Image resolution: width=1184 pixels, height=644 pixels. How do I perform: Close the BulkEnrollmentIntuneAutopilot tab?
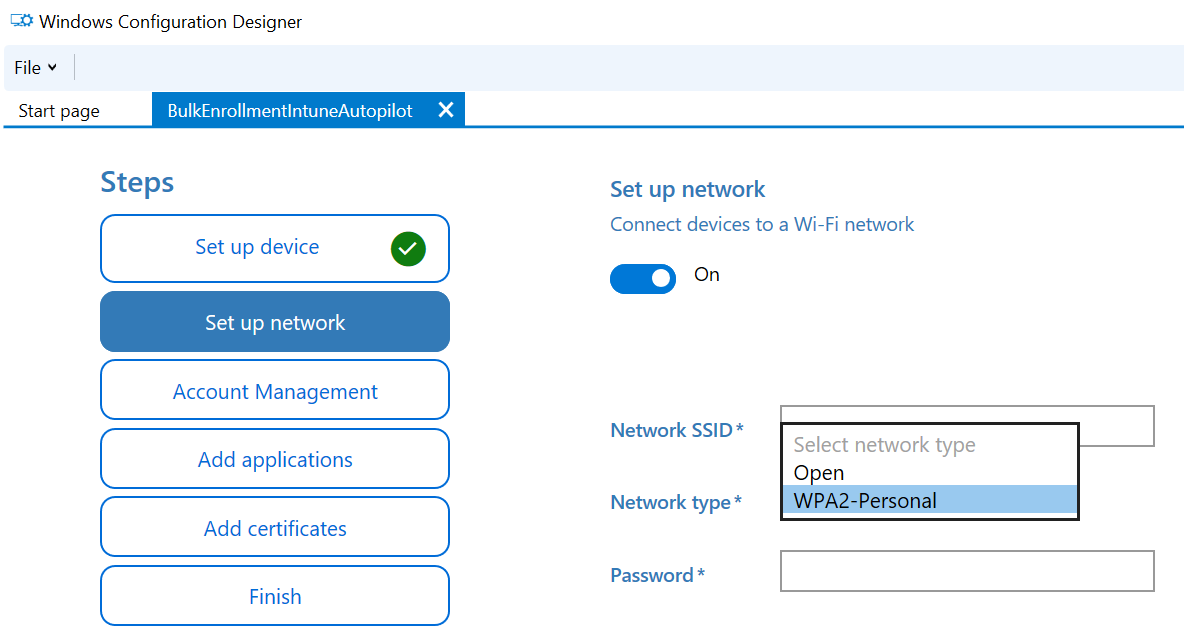coord(446,110)
